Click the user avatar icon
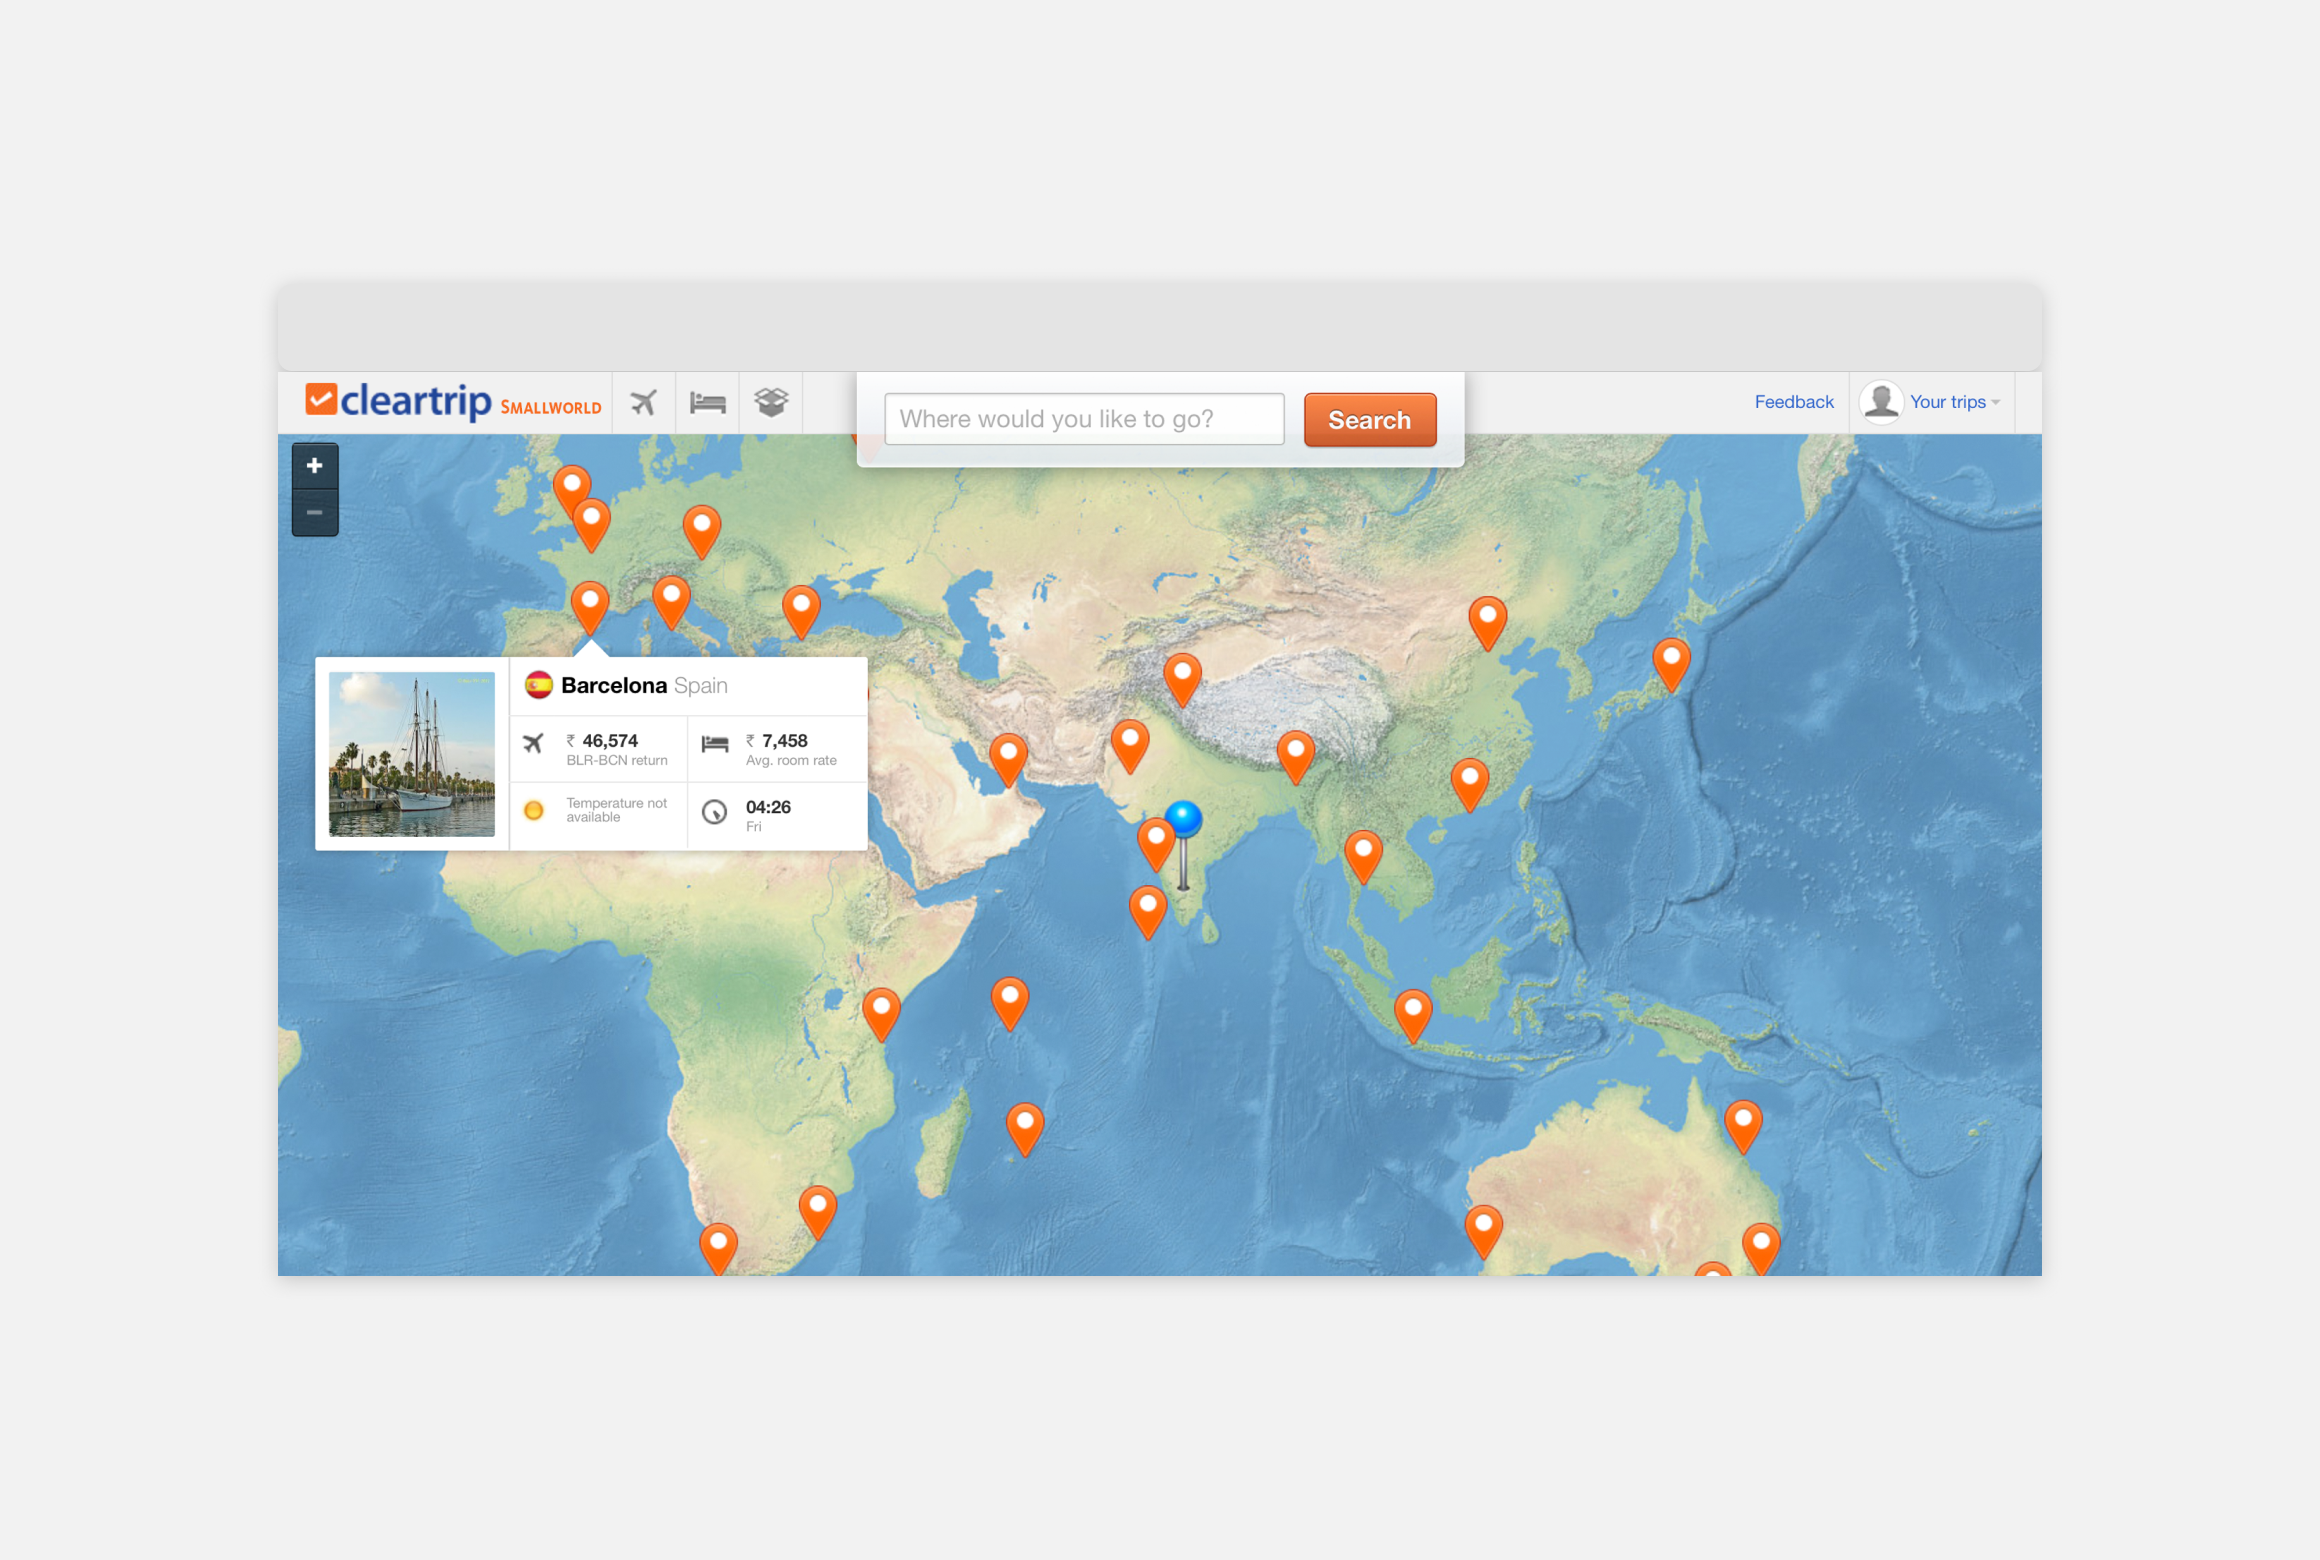This screenshot has width=2320, height=1560. (1881, 402)
